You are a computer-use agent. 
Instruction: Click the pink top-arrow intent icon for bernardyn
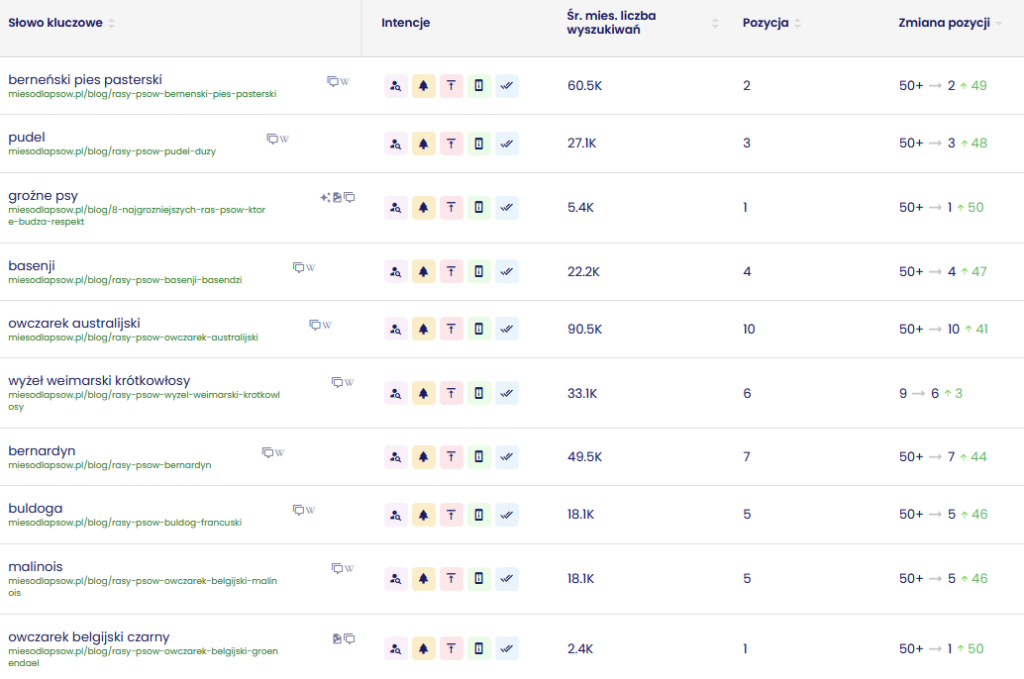pos(451,457)
